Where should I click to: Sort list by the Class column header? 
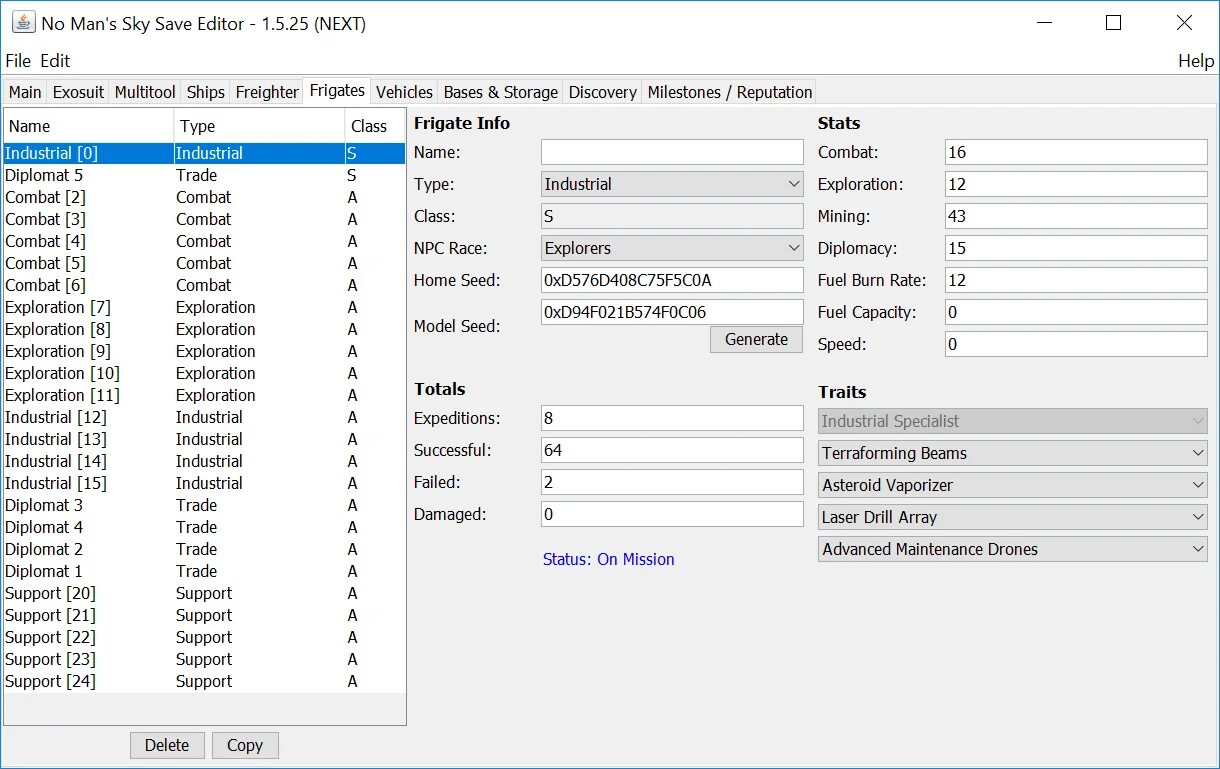[x=375, y=126]
